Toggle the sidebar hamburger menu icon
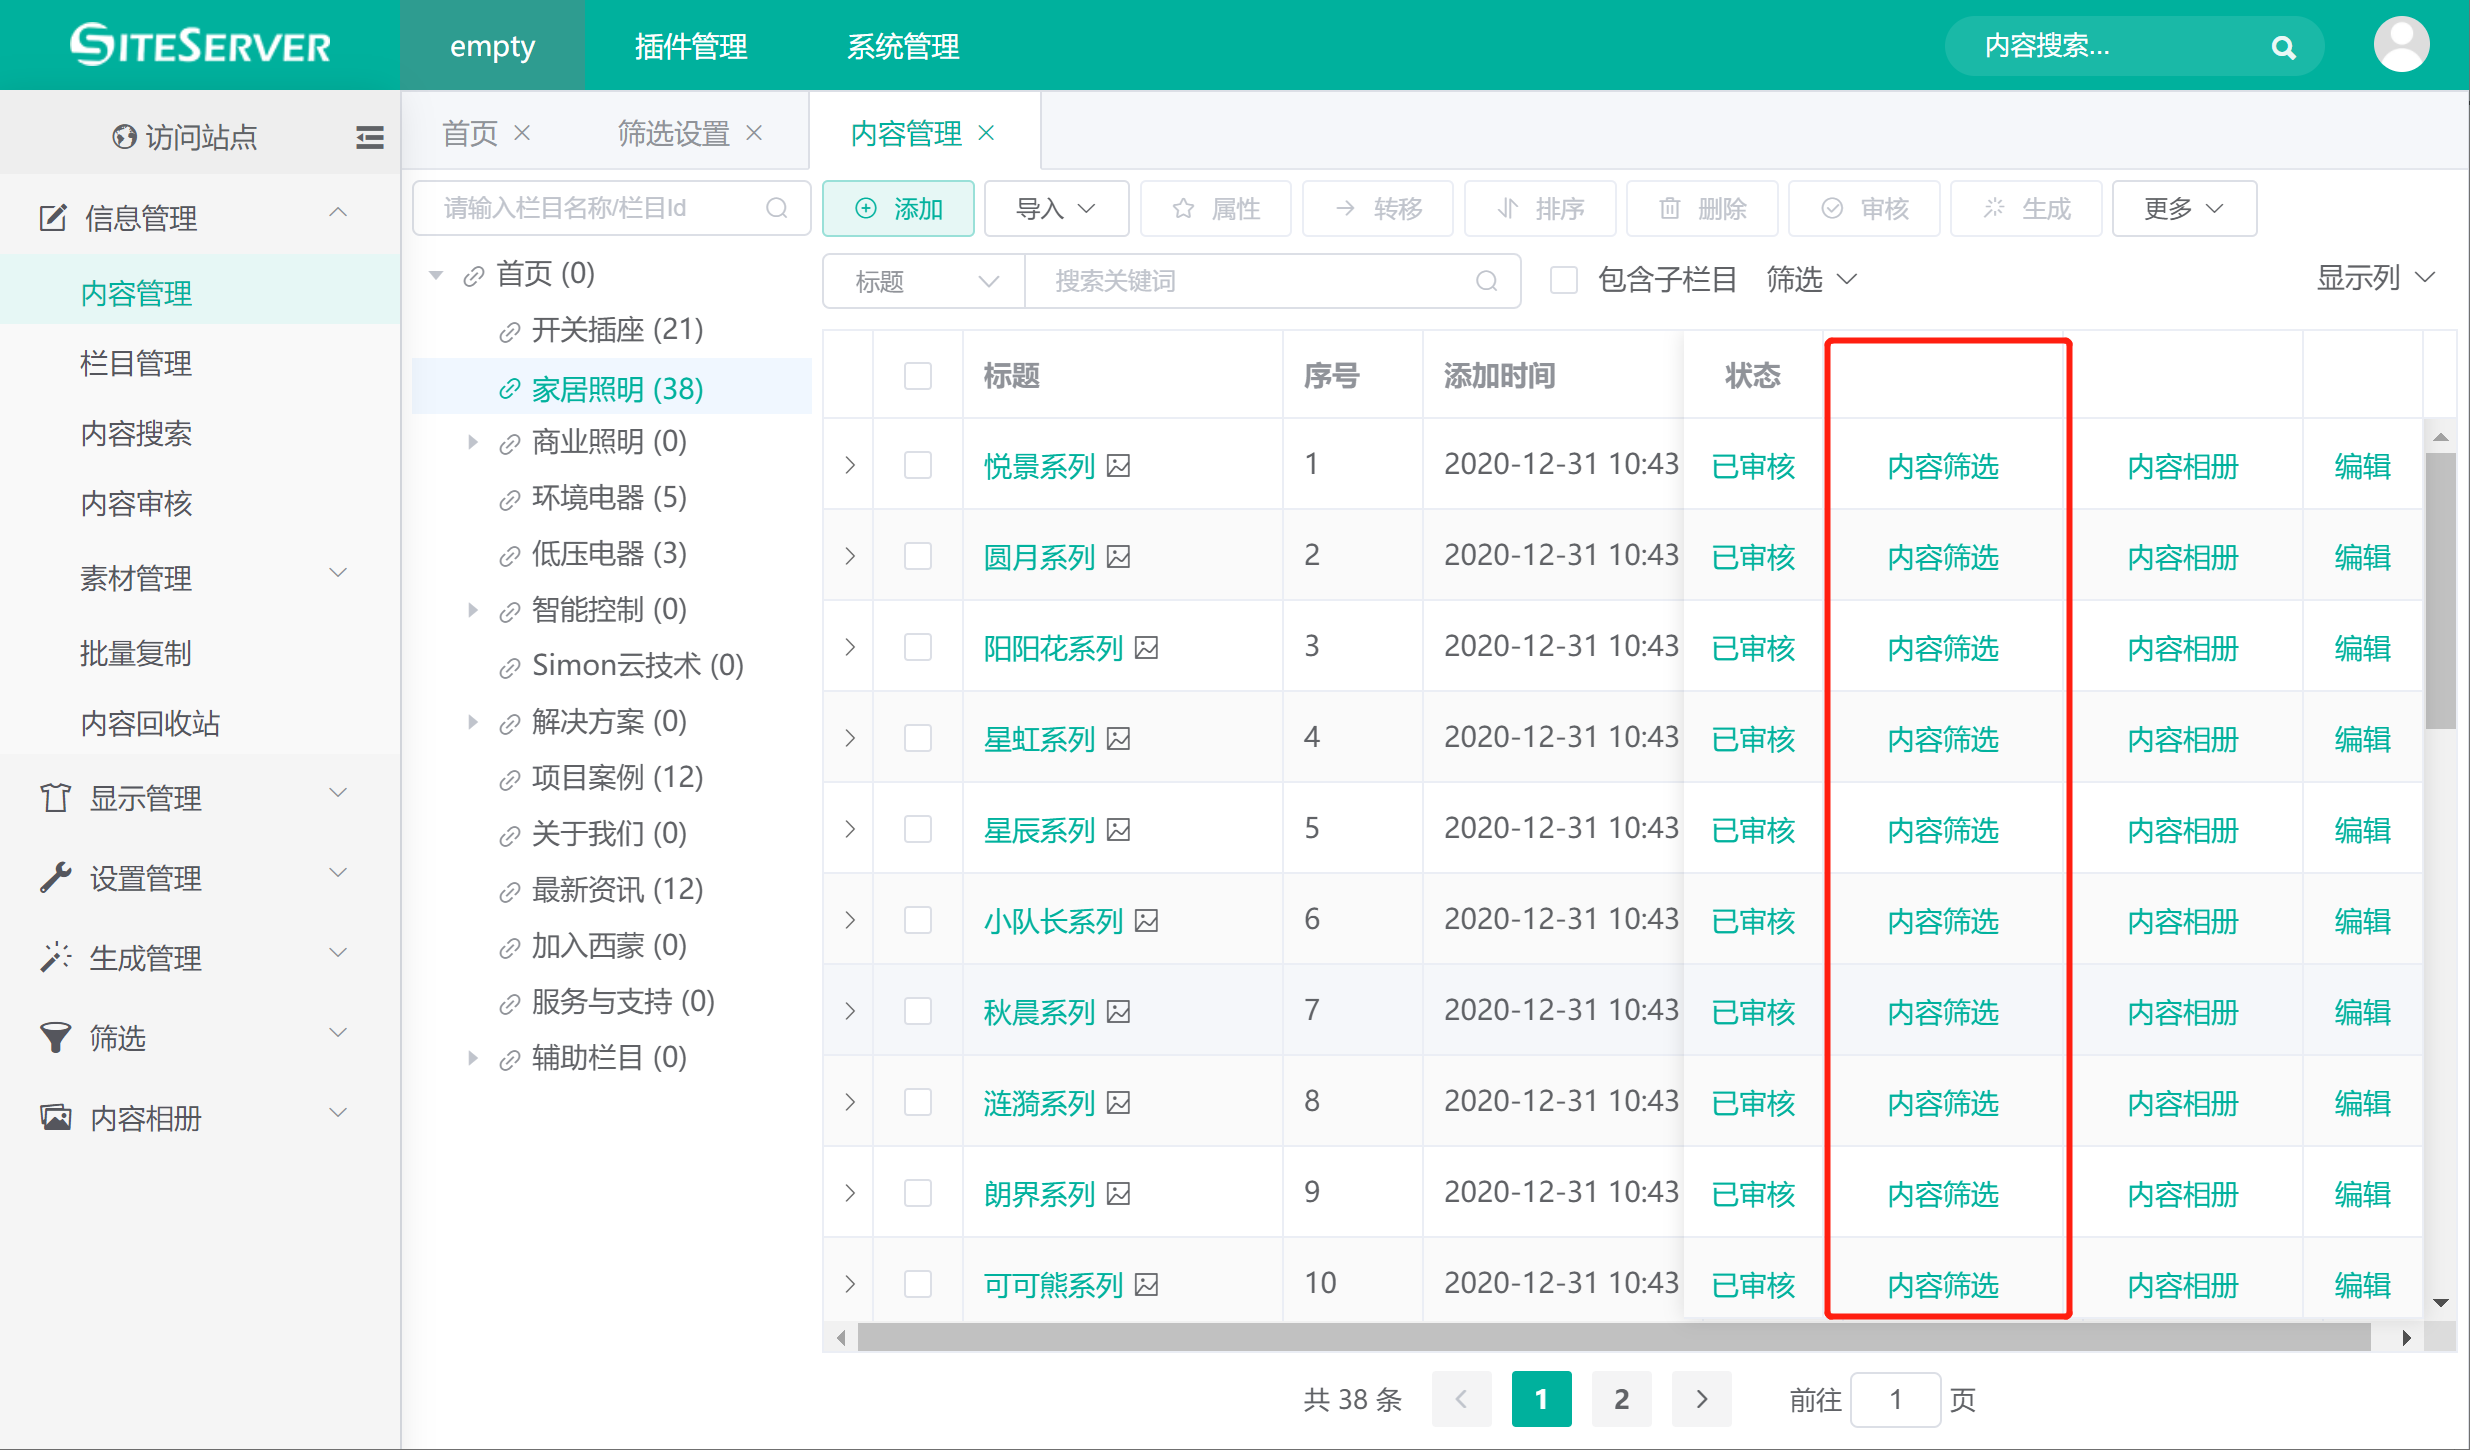 click(370, 137)
